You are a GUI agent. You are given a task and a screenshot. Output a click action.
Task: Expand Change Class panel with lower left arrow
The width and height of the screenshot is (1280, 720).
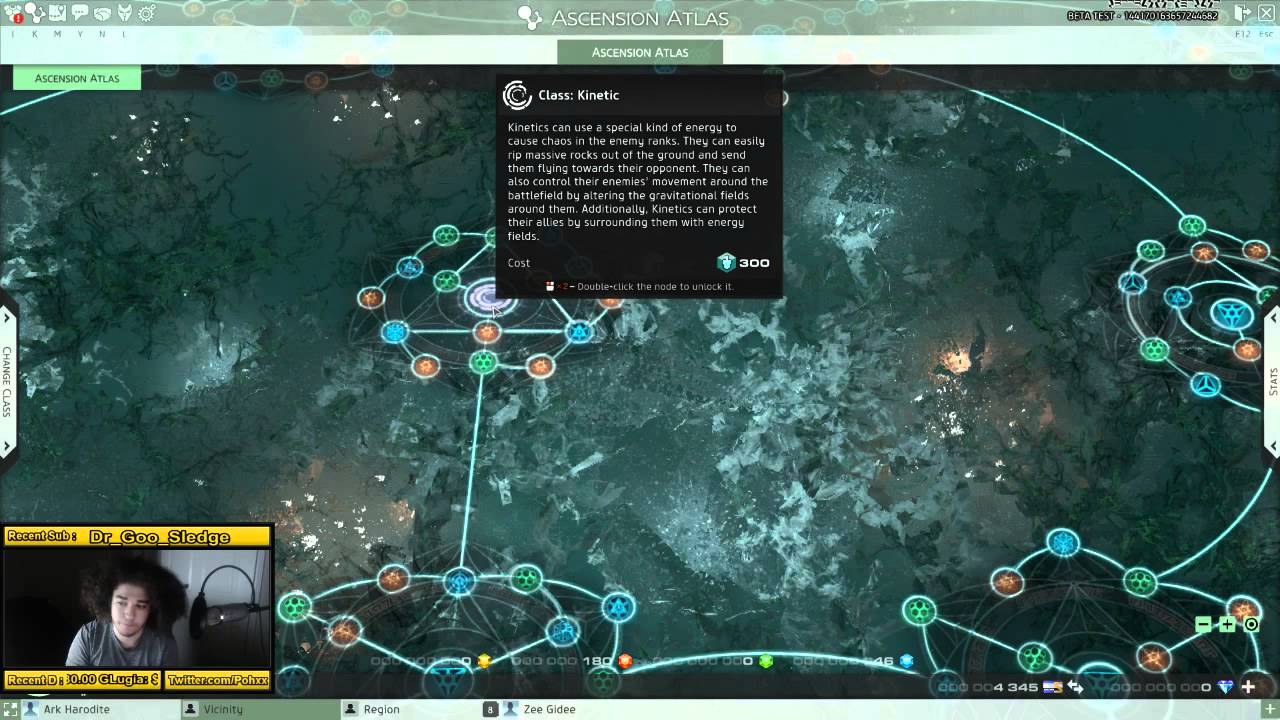(7, 446)
